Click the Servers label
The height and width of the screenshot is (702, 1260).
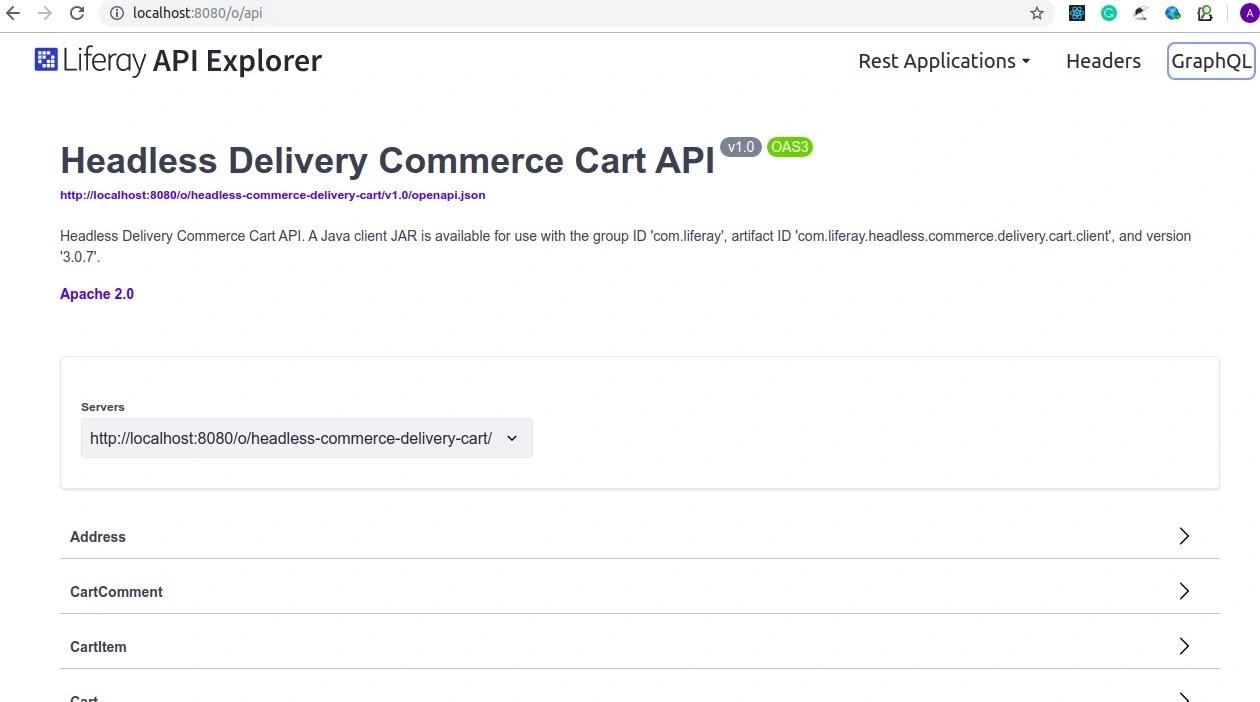pos(103,407)
